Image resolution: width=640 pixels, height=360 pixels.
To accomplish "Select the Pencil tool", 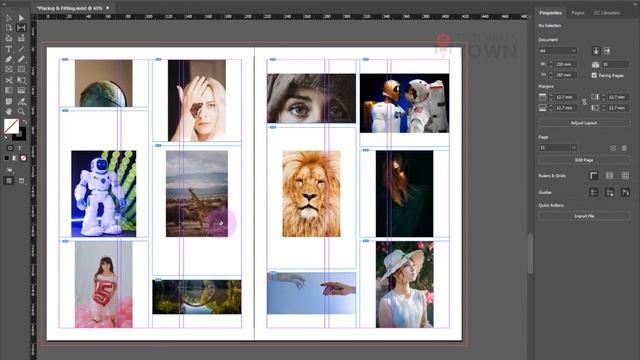I will 21,59.
